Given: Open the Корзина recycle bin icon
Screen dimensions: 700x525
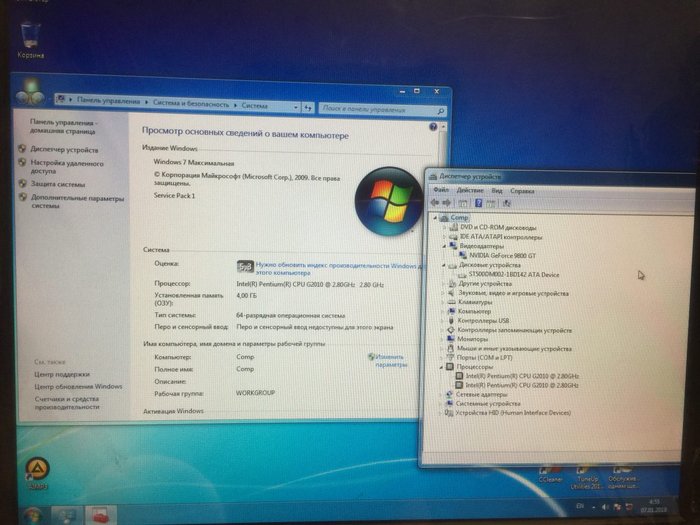Looking at the screenshot, I should [x=30, y=39].
